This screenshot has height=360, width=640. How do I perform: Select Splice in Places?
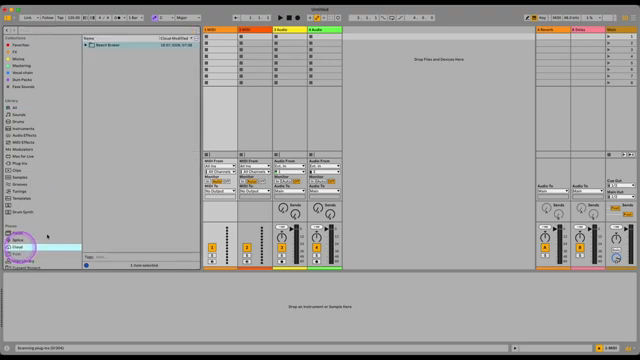[x=18, y=240]
